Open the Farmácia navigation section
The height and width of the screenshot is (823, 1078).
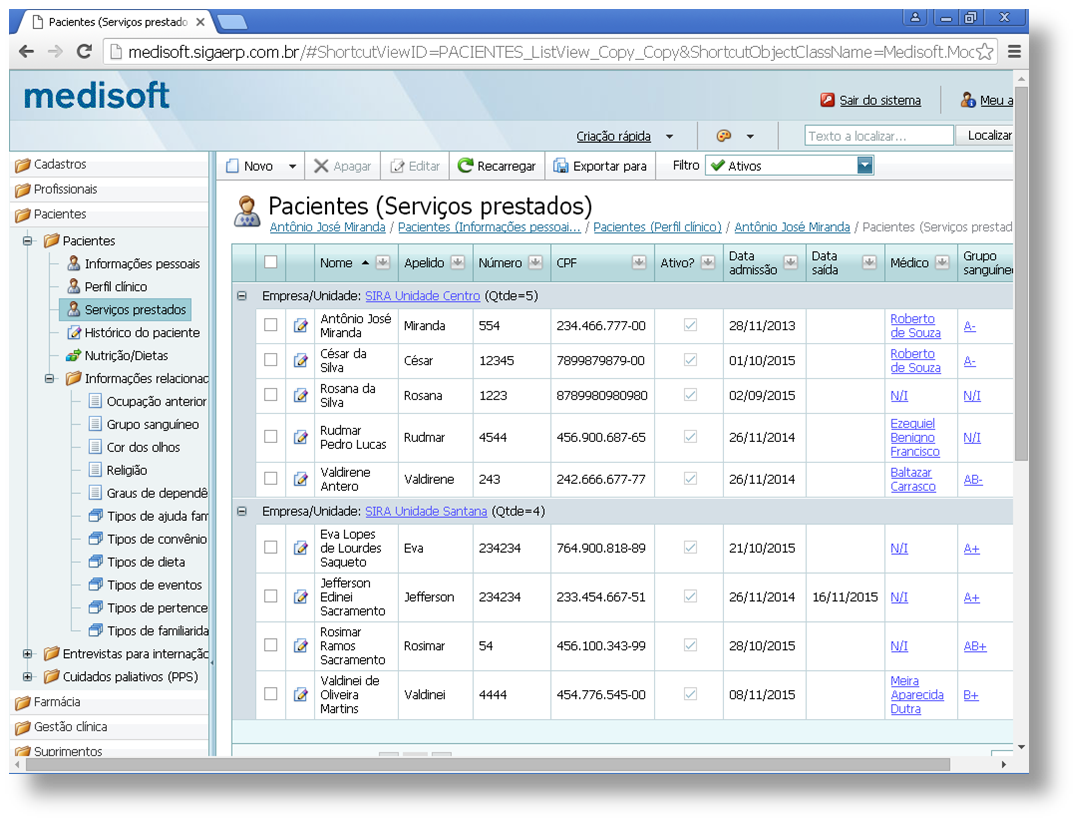click(57, 702)
